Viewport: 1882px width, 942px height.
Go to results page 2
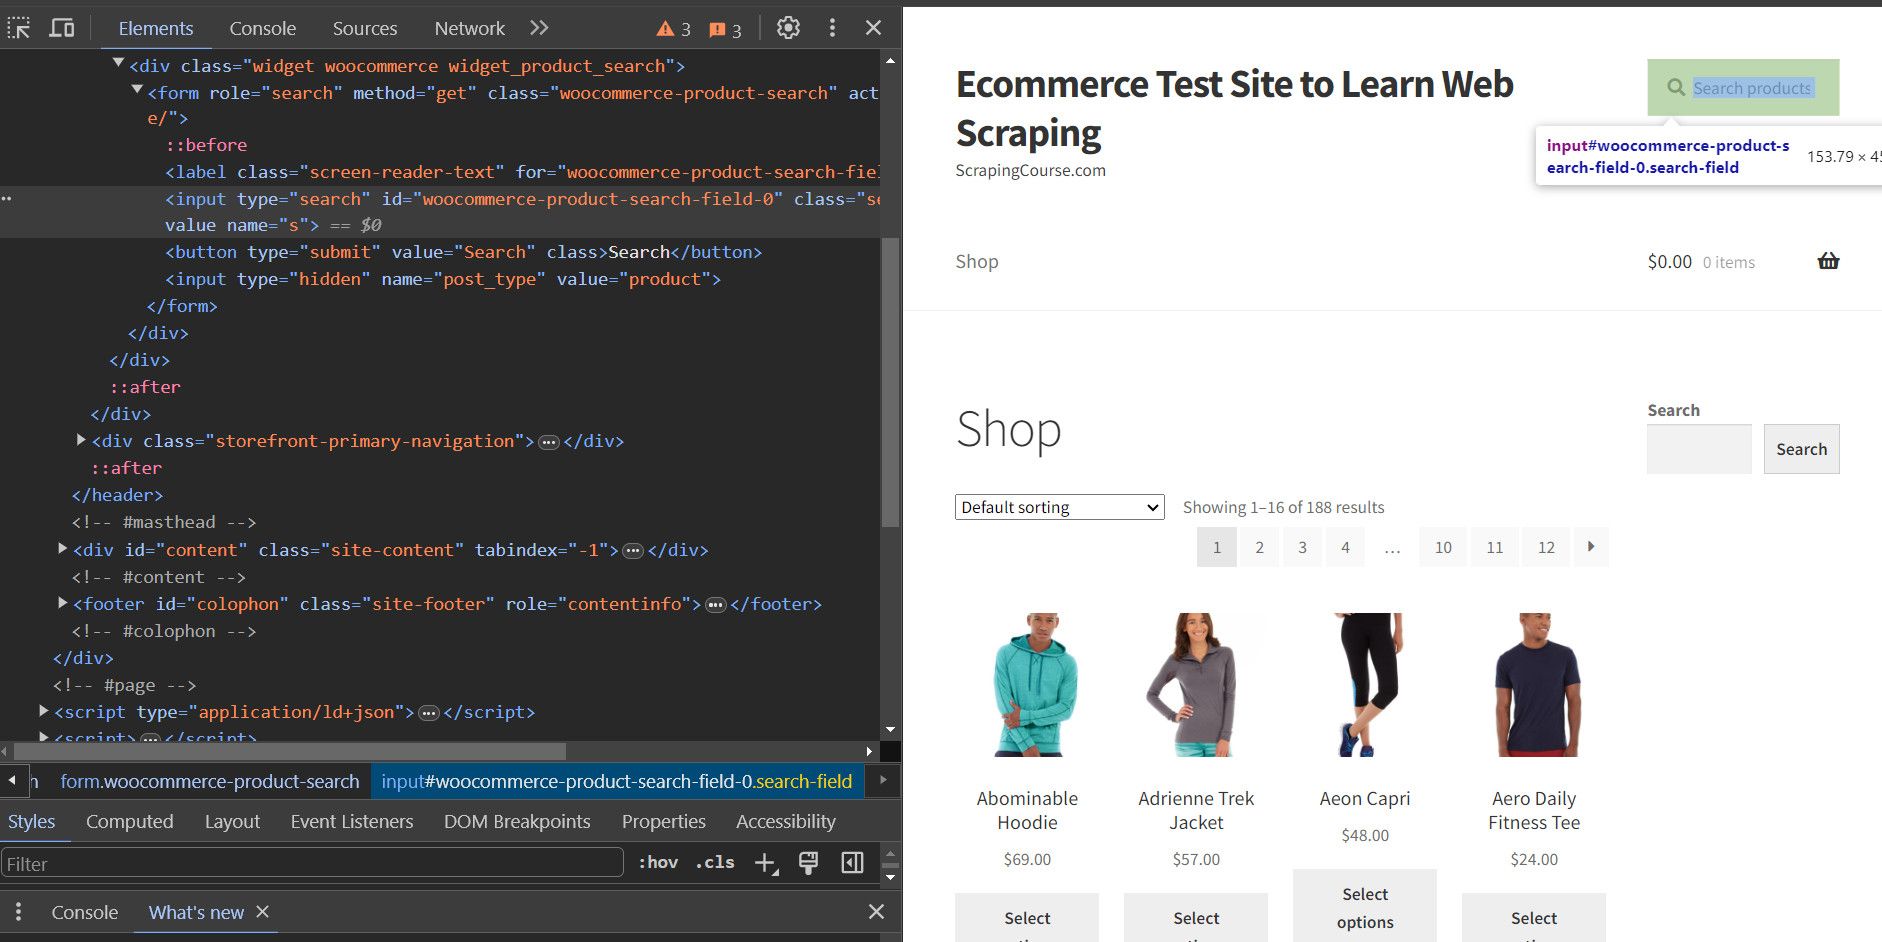pos(1259,547)
